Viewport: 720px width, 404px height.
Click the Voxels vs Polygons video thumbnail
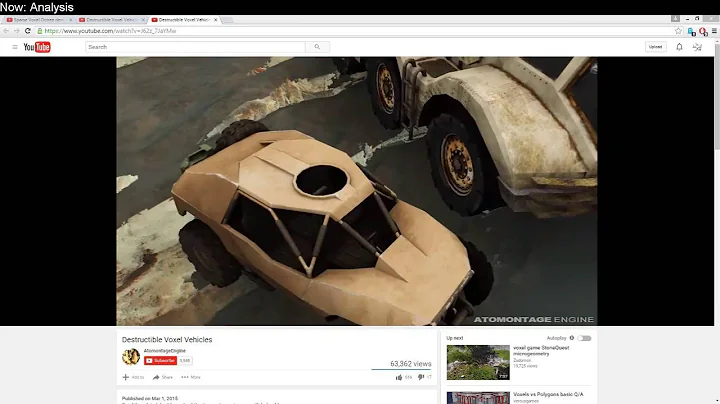pyautogui.click(x=478, y=398)
